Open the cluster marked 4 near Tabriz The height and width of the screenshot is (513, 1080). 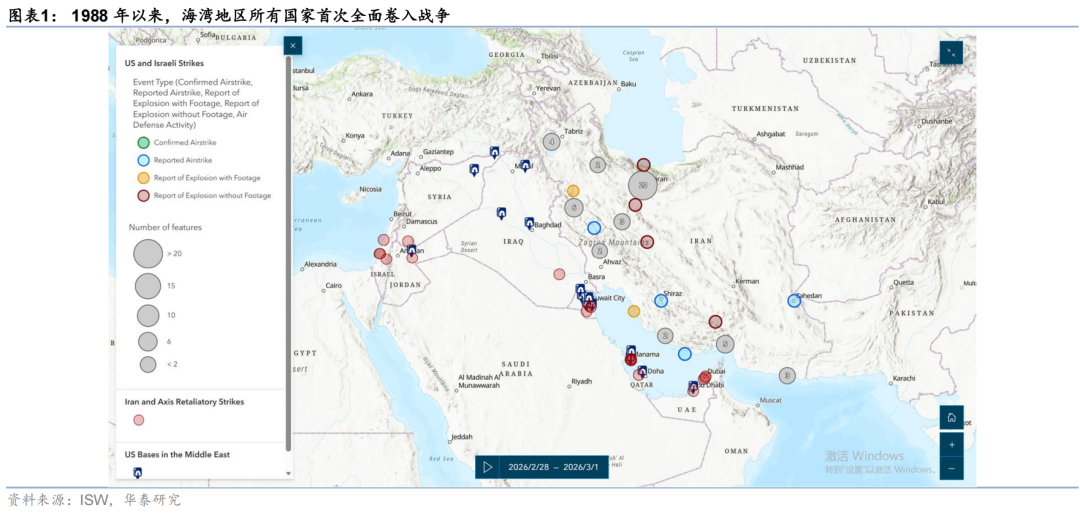551,141
